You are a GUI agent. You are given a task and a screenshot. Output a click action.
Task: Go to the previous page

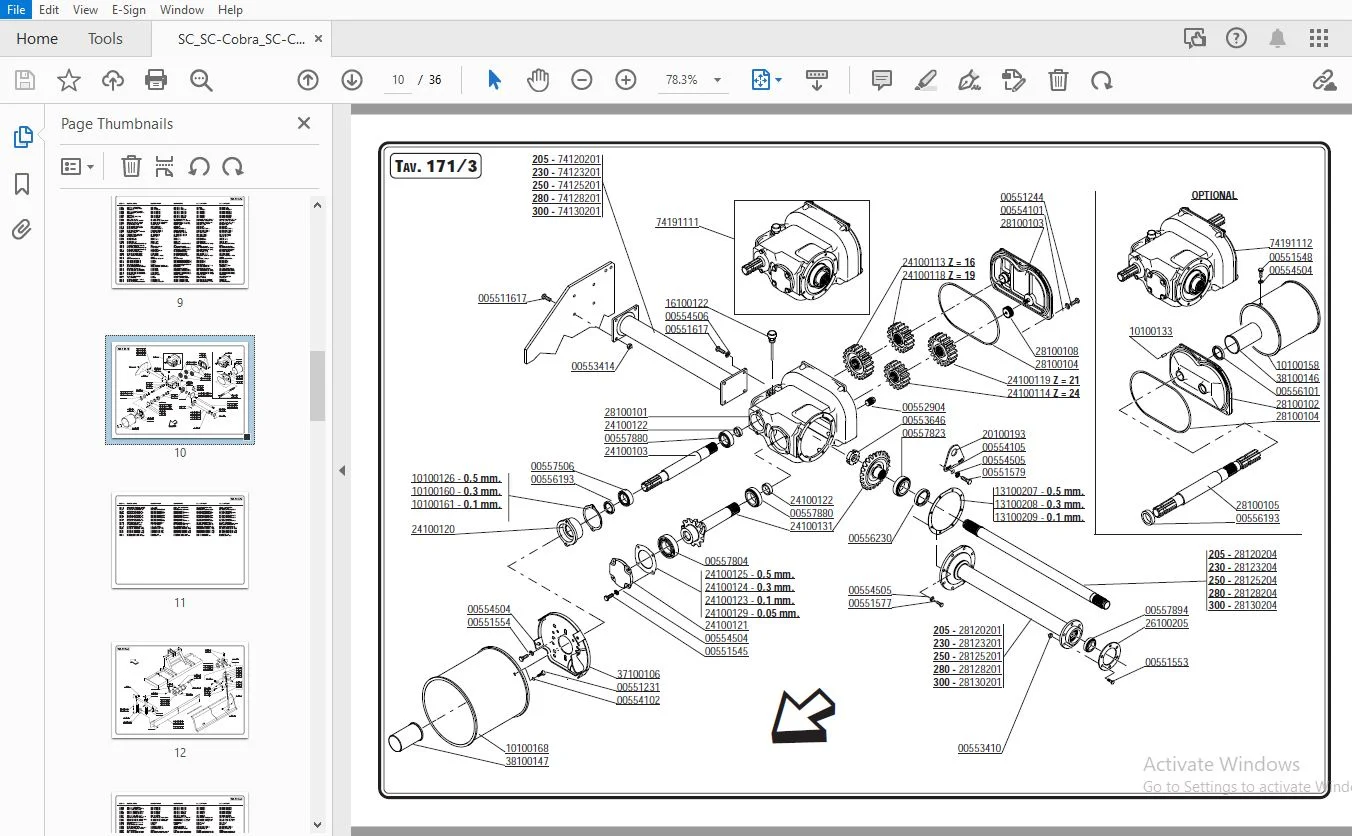tap(308, 80)
